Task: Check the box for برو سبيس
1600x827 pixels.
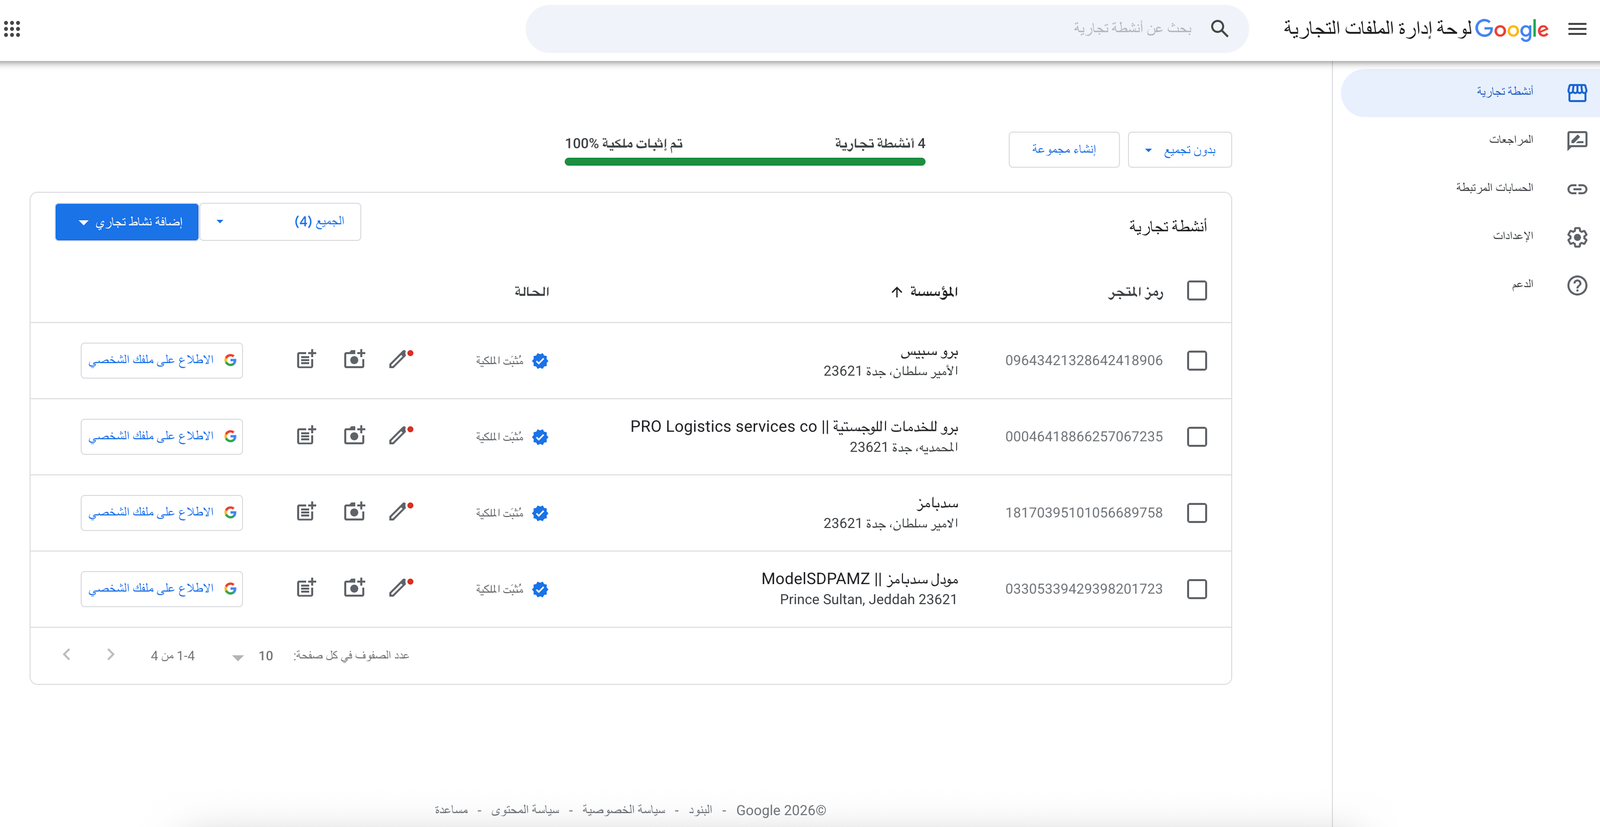Action: [1197, 361]
